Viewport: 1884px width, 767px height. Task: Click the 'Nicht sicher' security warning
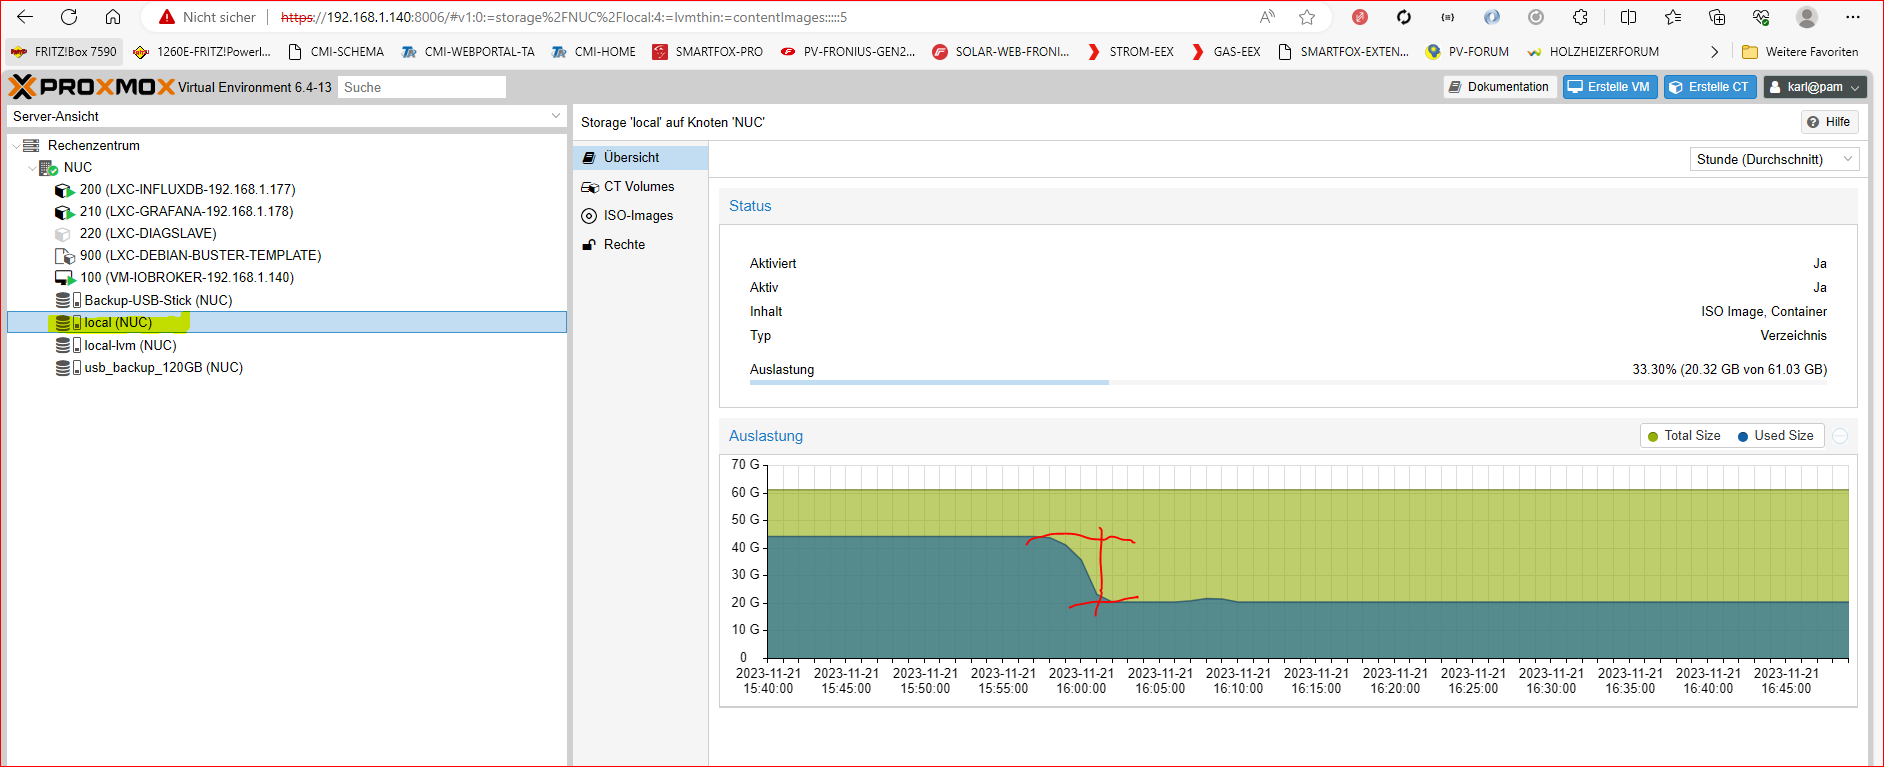(x=208, y=17)
